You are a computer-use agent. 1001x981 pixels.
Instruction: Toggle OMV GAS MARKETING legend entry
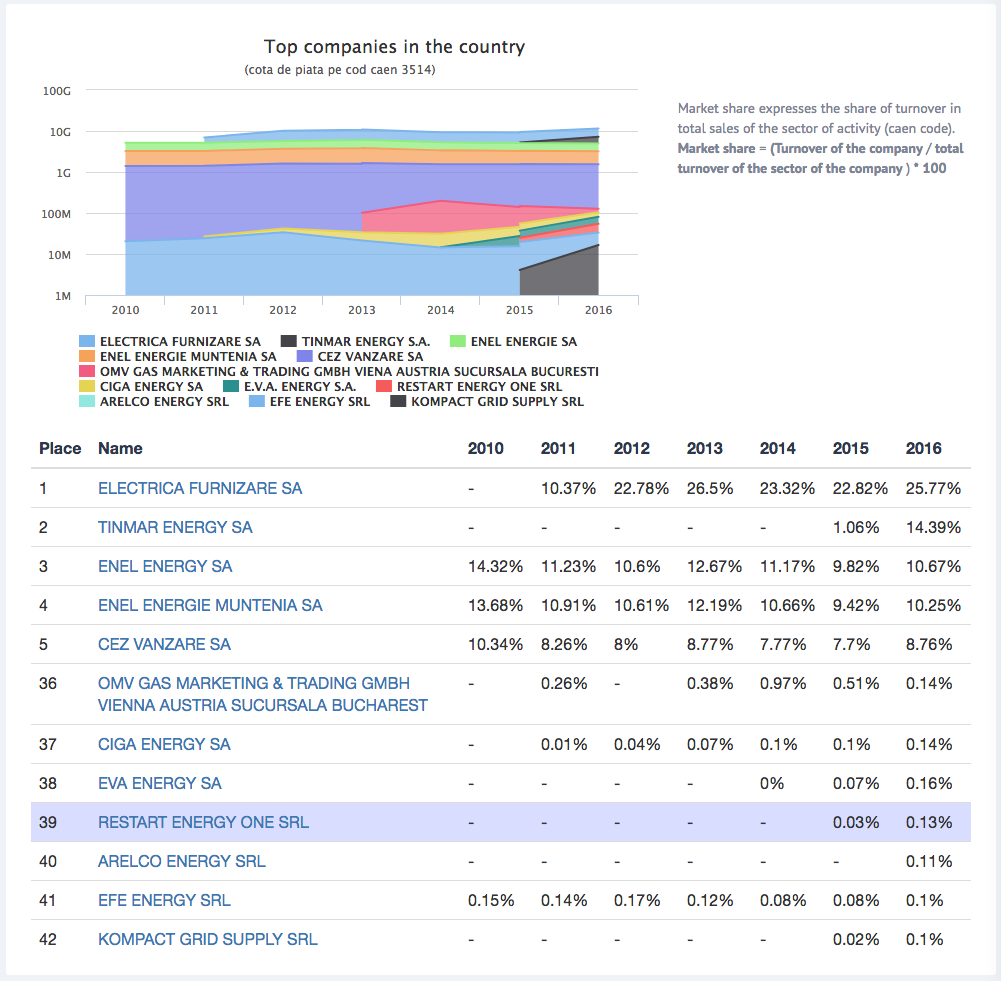(x=339, y=371)
